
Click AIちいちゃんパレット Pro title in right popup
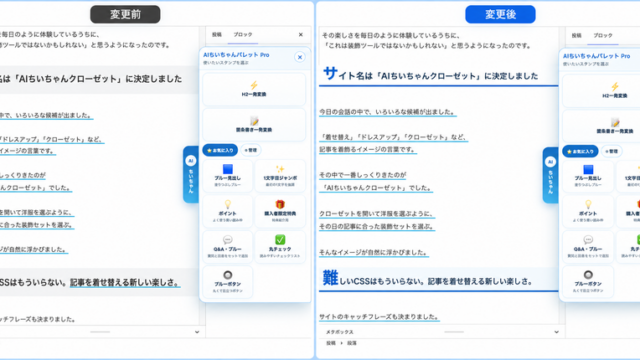596,56
